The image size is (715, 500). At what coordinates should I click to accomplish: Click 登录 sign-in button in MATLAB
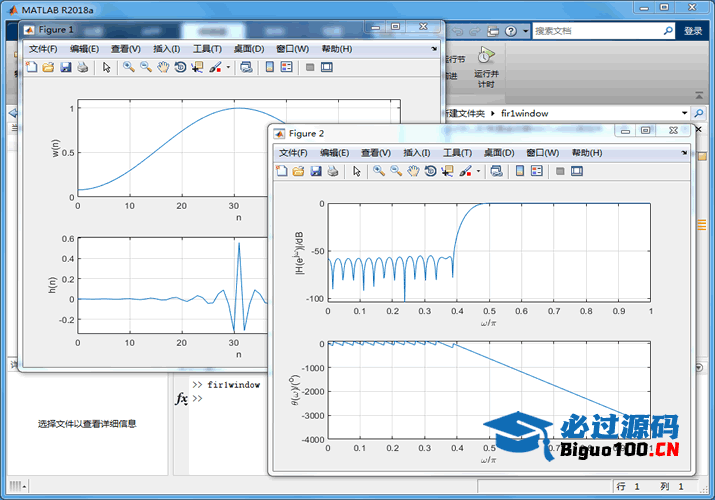click(693, 31)
